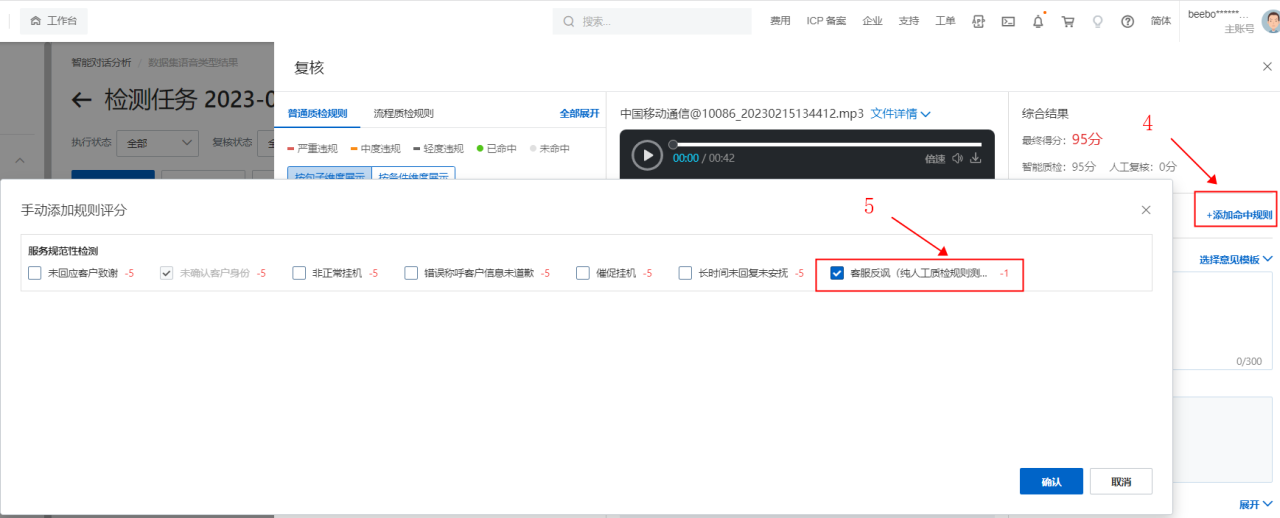This screenshot has width=1280, height=518.
Task: Check the 非正常挂机 rule checkbox
Action: click(x=299, y=273)
